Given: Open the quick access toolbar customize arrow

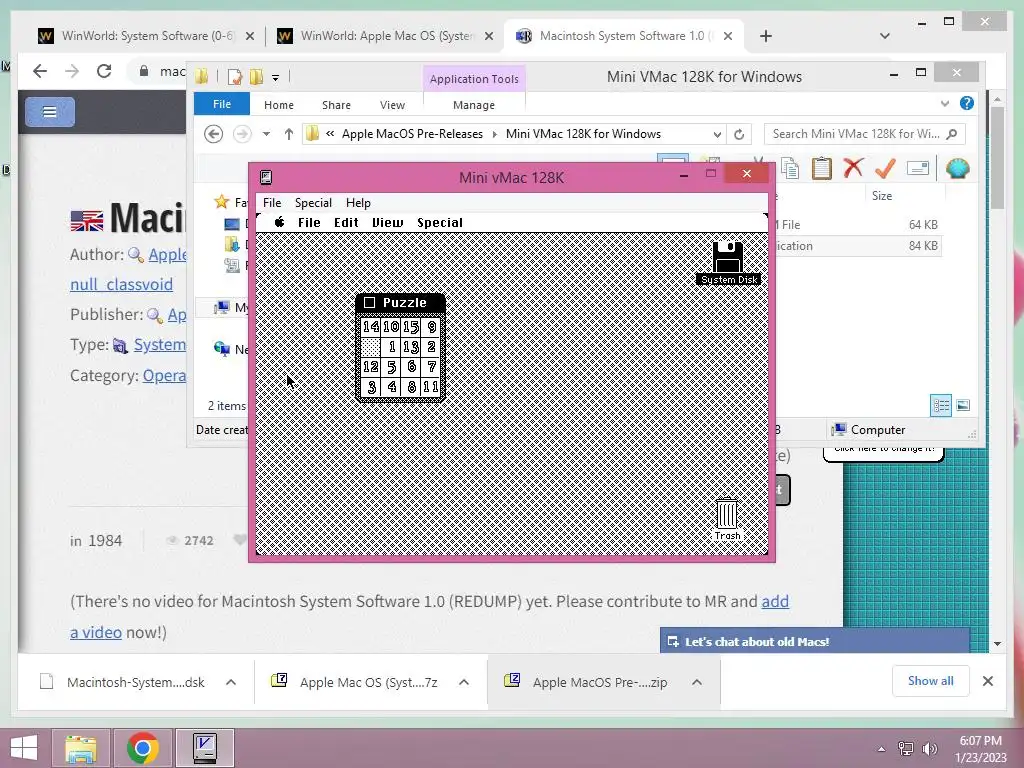Looking at the screenshot, I should click(276, 78).
